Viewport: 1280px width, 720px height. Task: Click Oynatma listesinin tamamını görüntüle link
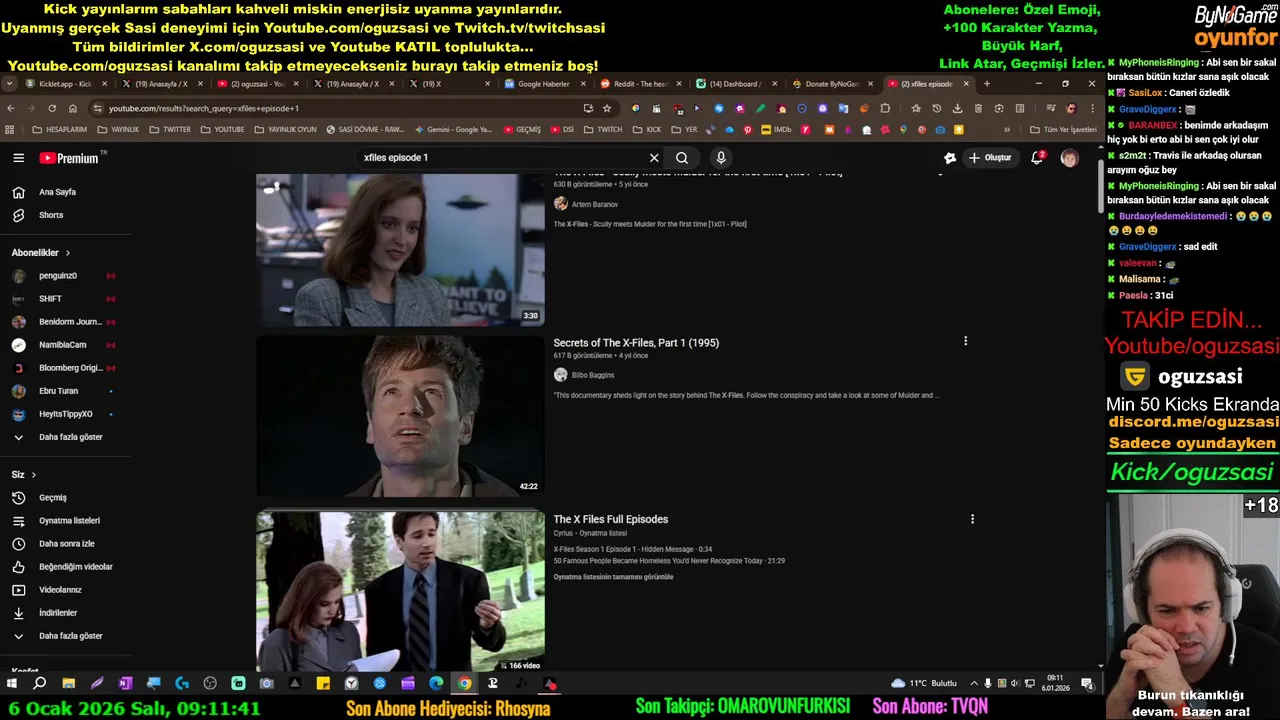613,577
